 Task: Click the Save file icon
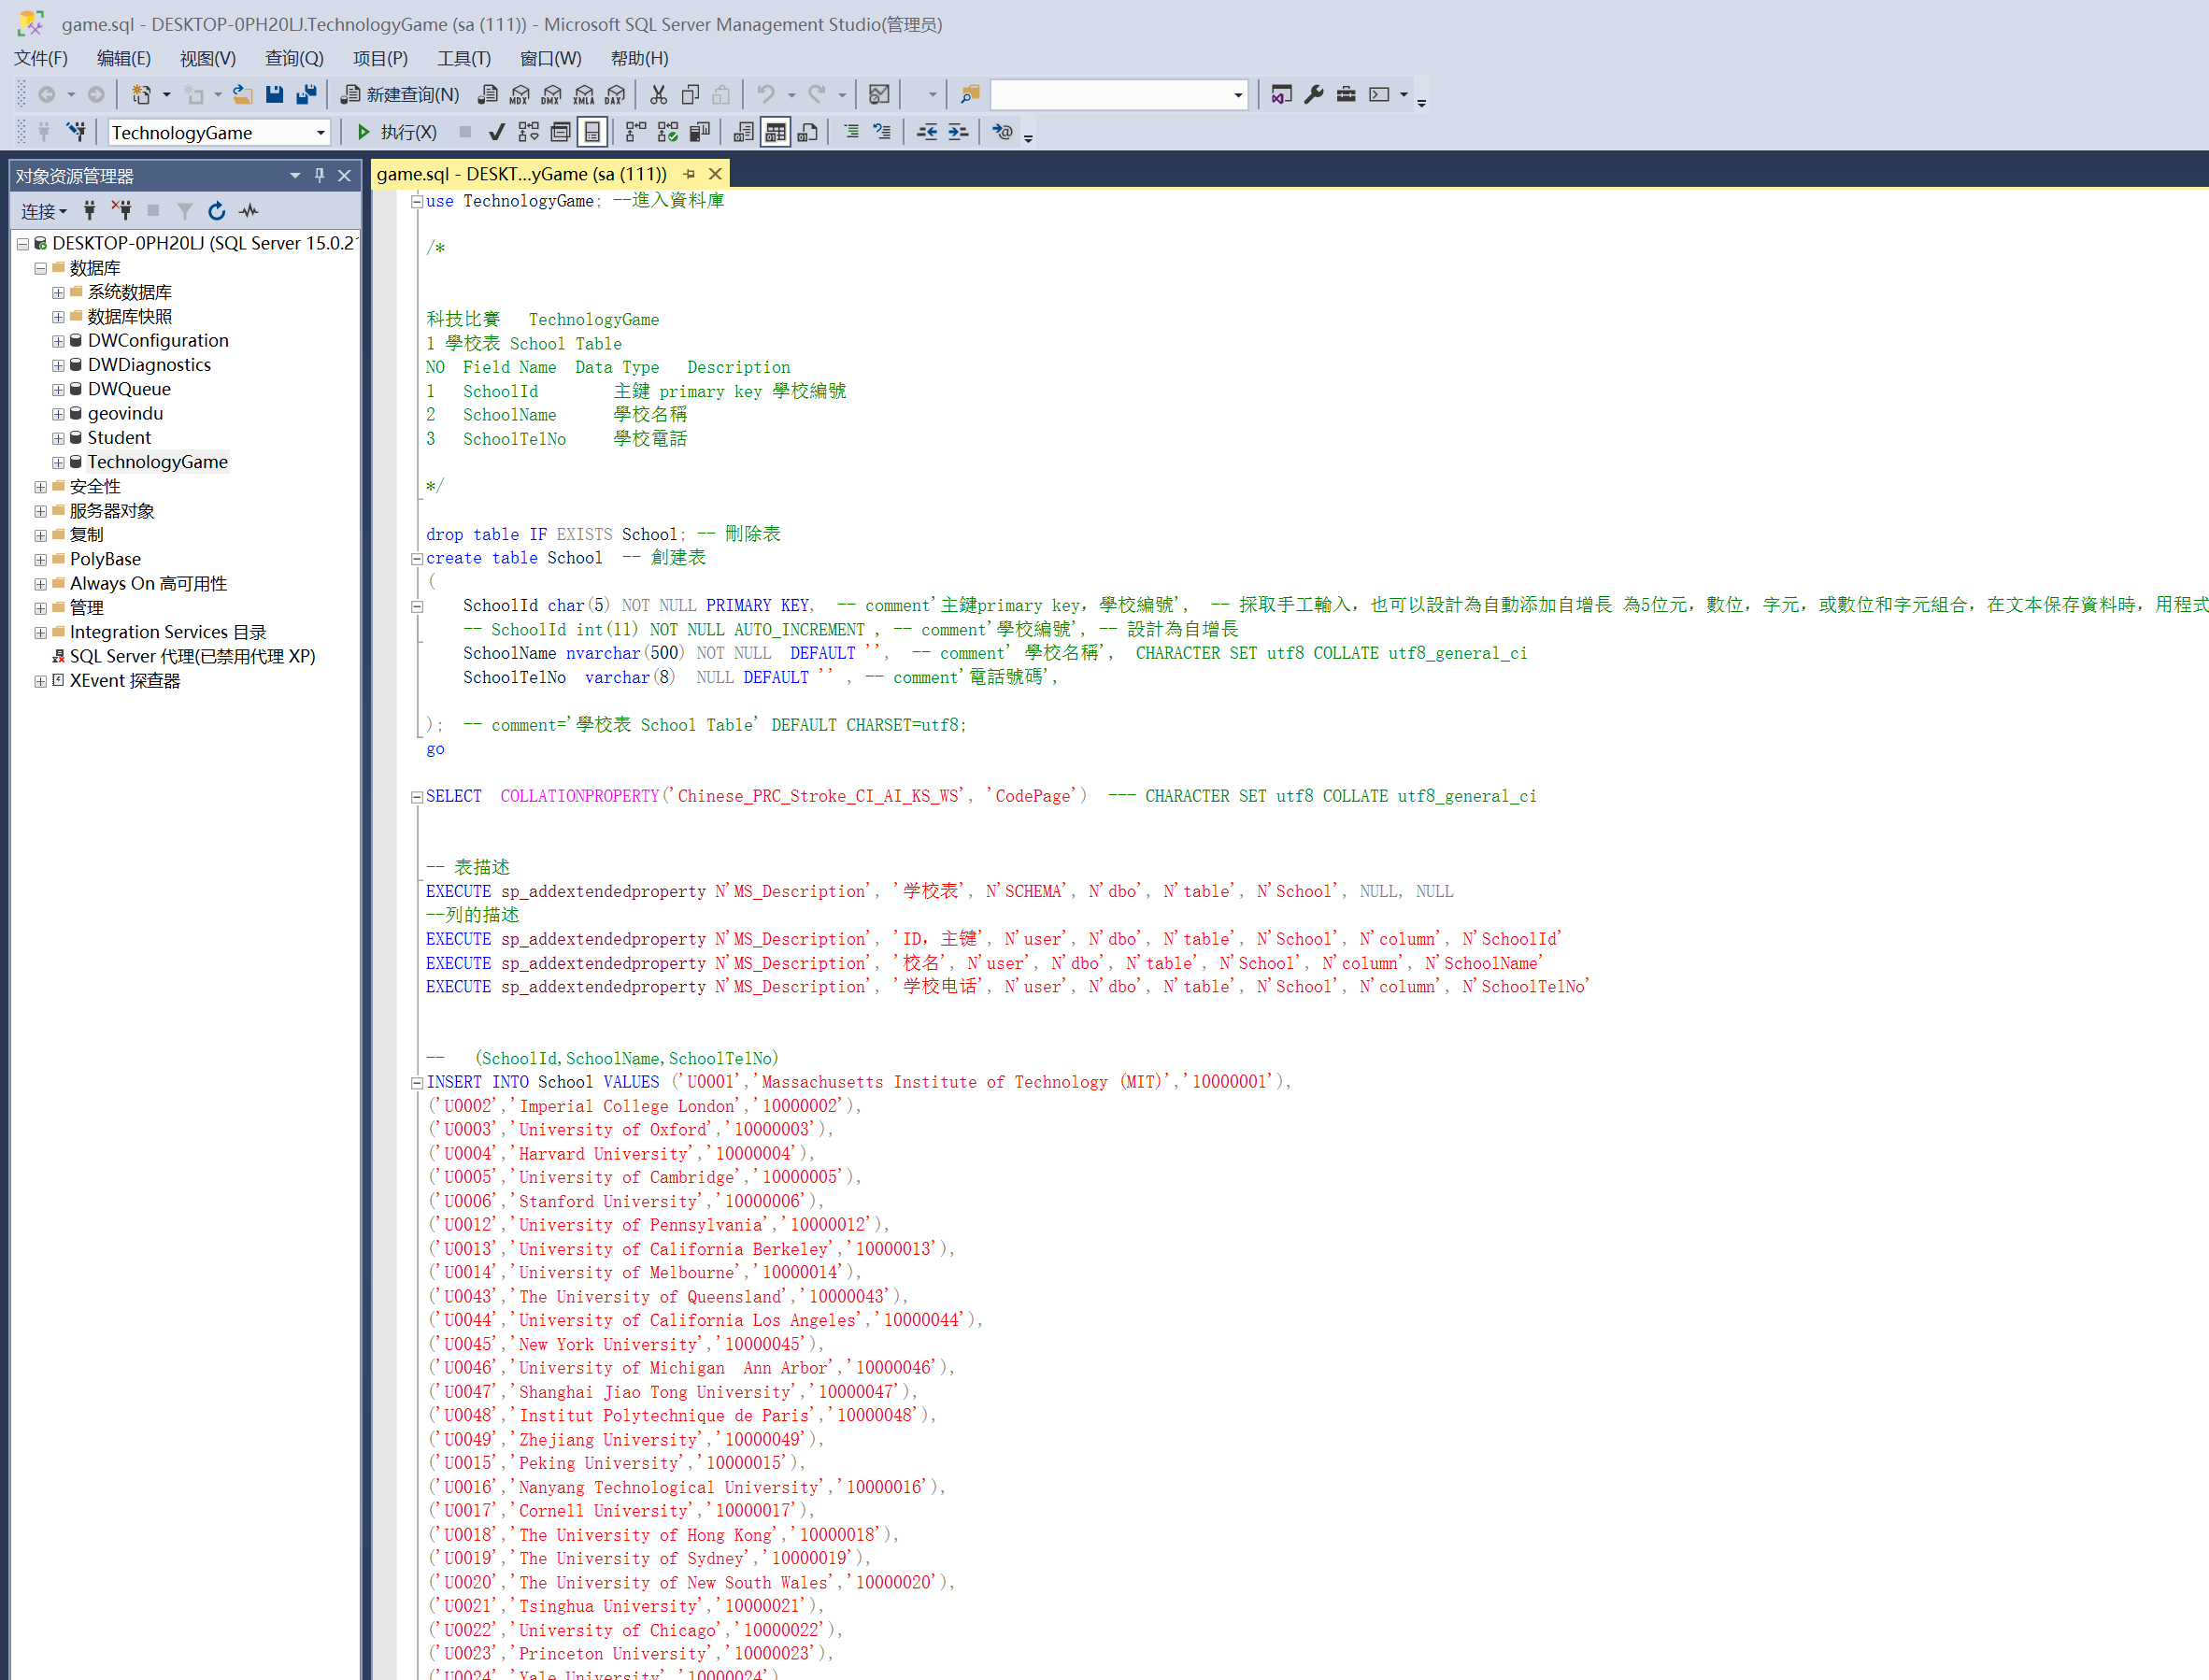click(x=274, y=94)
